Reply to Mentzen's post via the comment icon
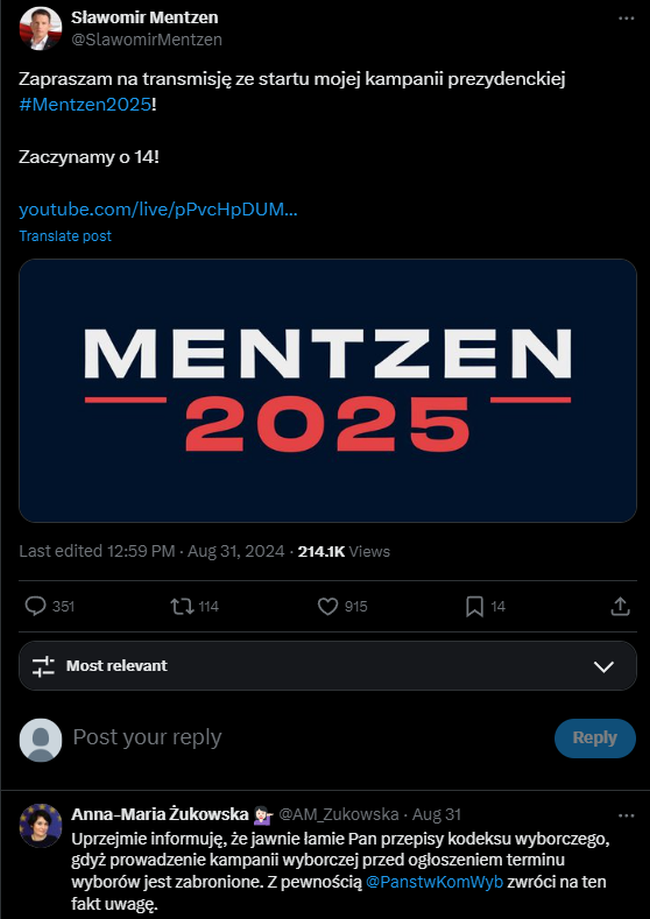 pyautogui.click(x=36, y=606)
